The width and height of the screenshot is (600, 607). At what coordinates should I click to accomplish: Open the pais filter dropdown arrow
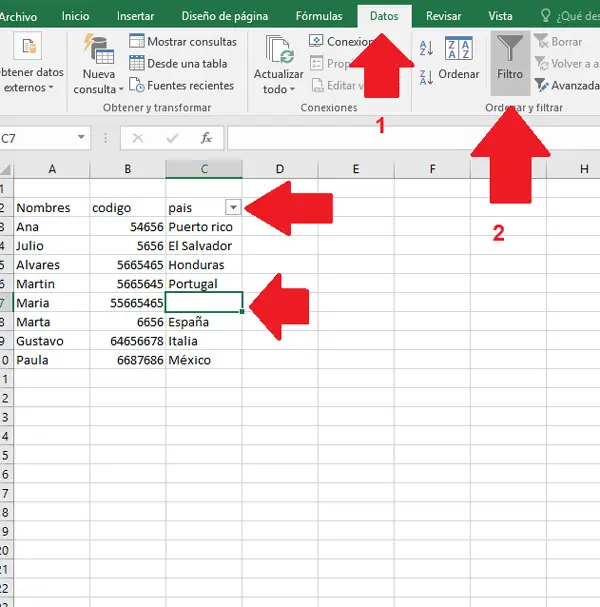[x=233, y=207]
